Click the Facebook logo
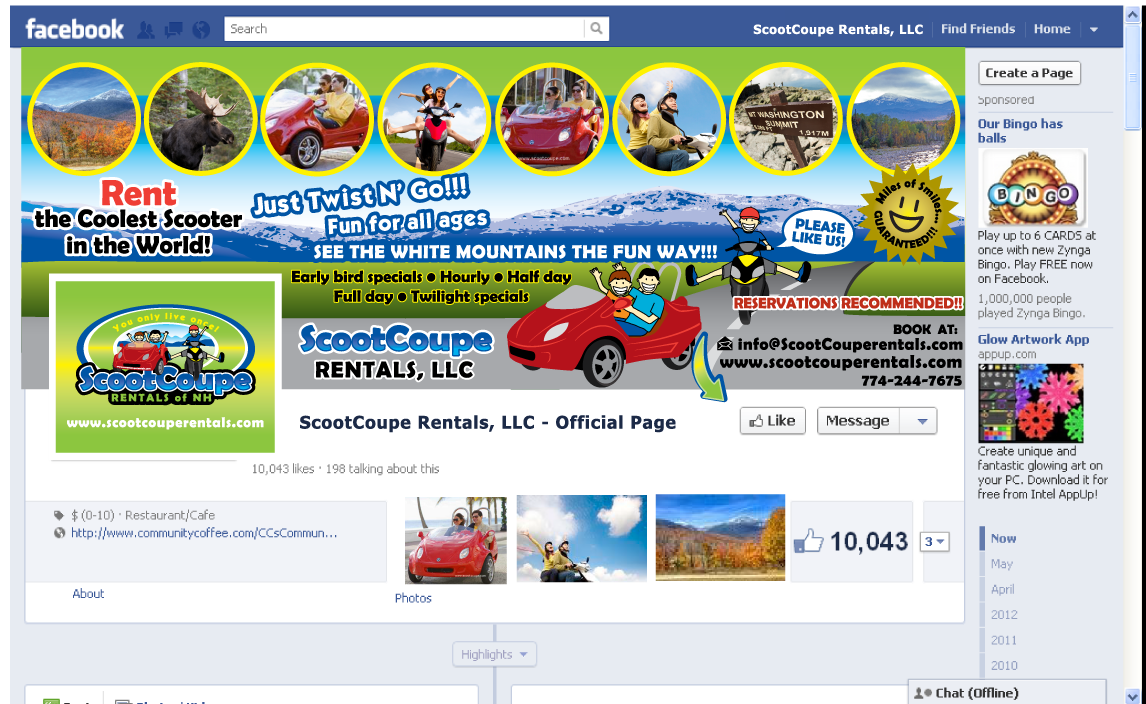Screen dimensions: 1146x704 (x=74, y=29)
